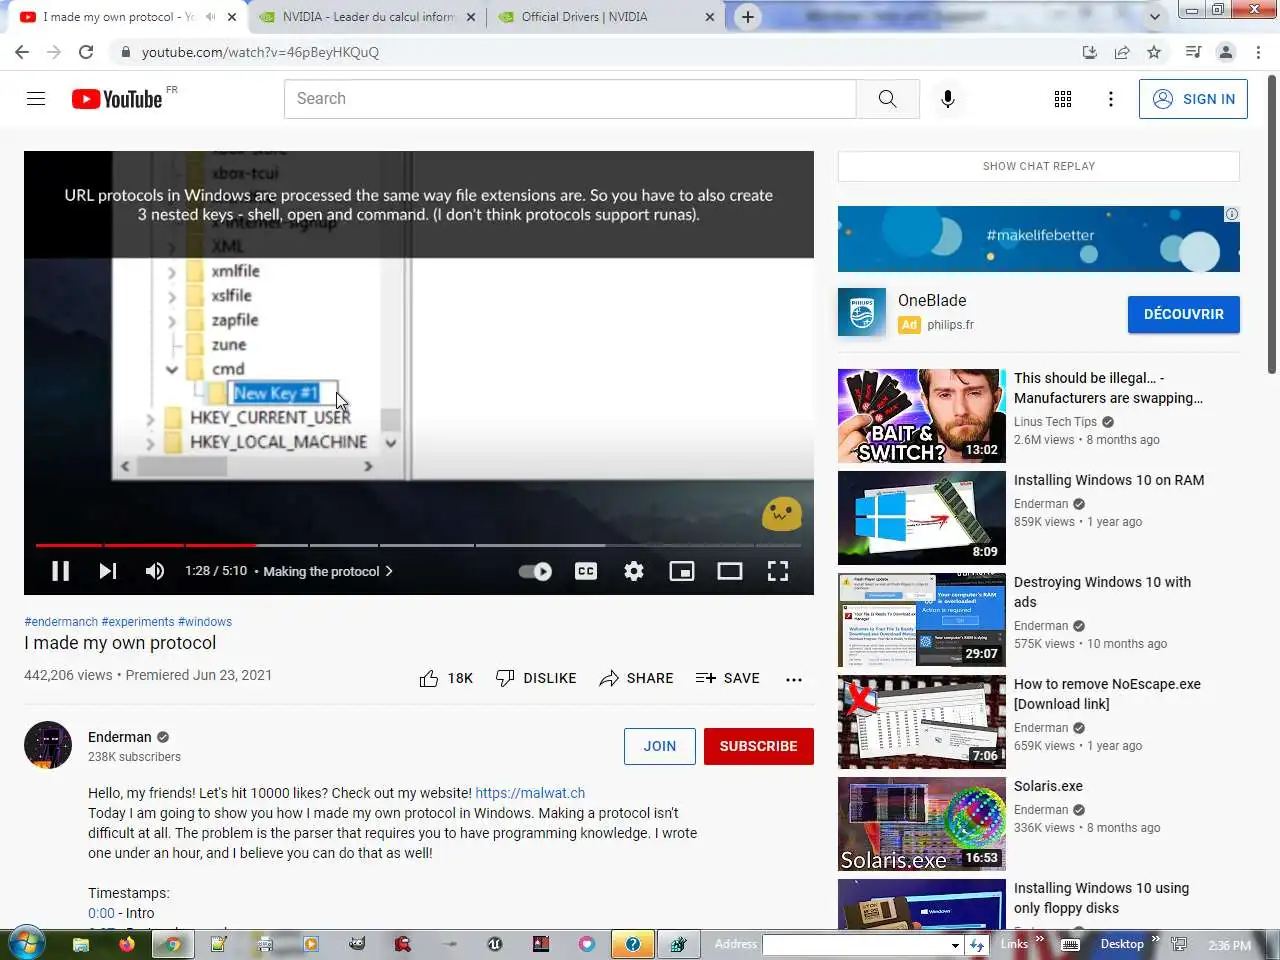Switch to miniplayer mode
The height and width of the screenshot is (960, 1280).
(x=682, y=571)
